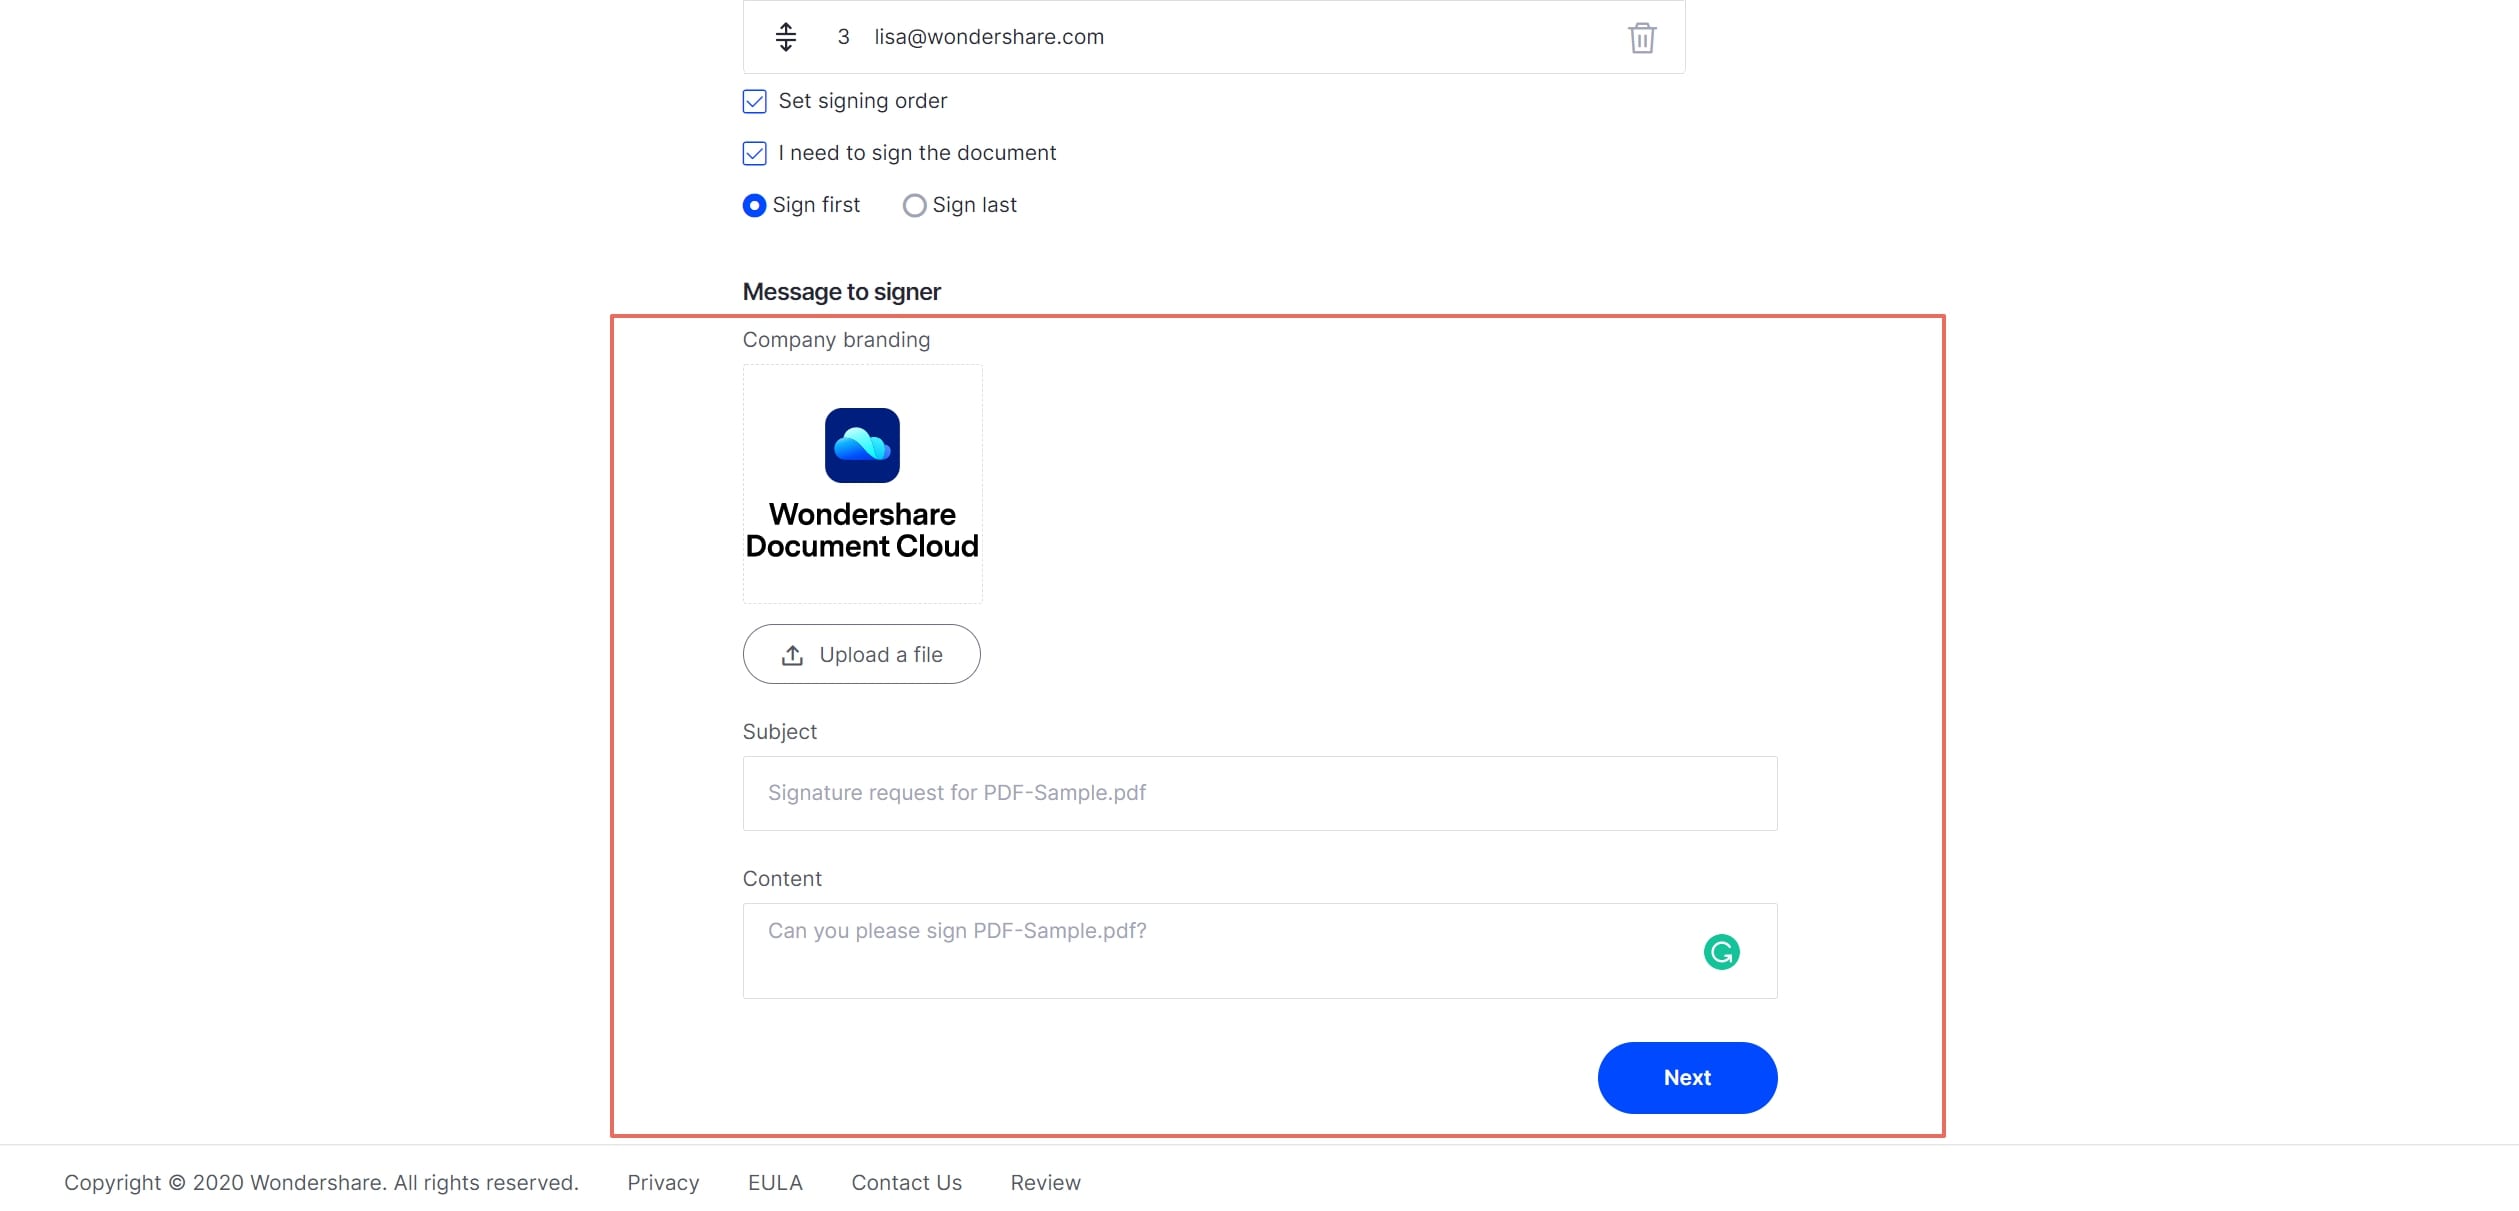Open the EULA footer link
The height and width of the screenshot is (1211, 2519).
click(775, 1182)
